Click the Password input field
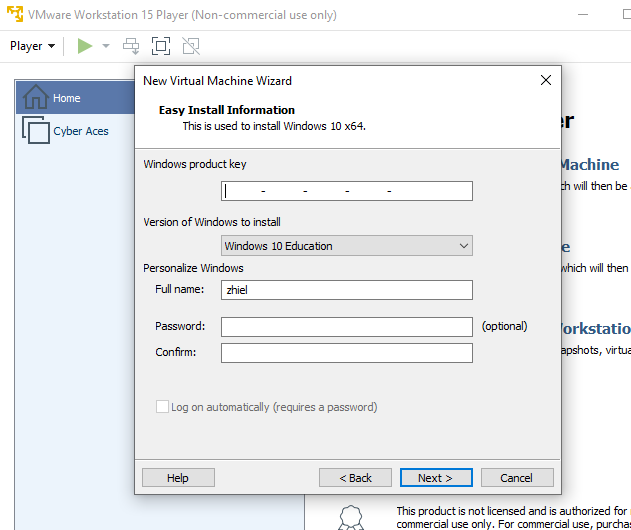 [346, 327]
